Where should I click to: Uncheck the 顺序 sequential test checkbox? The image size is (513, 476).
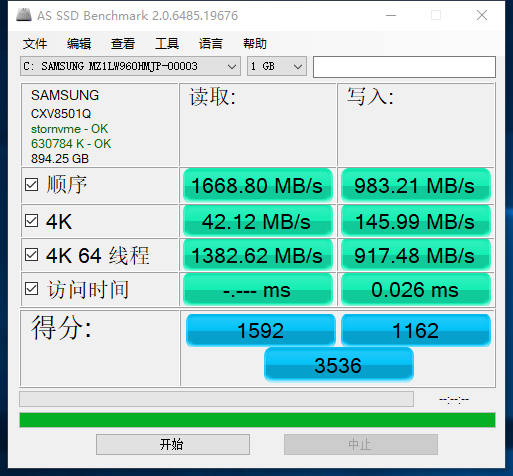point(31,184)
